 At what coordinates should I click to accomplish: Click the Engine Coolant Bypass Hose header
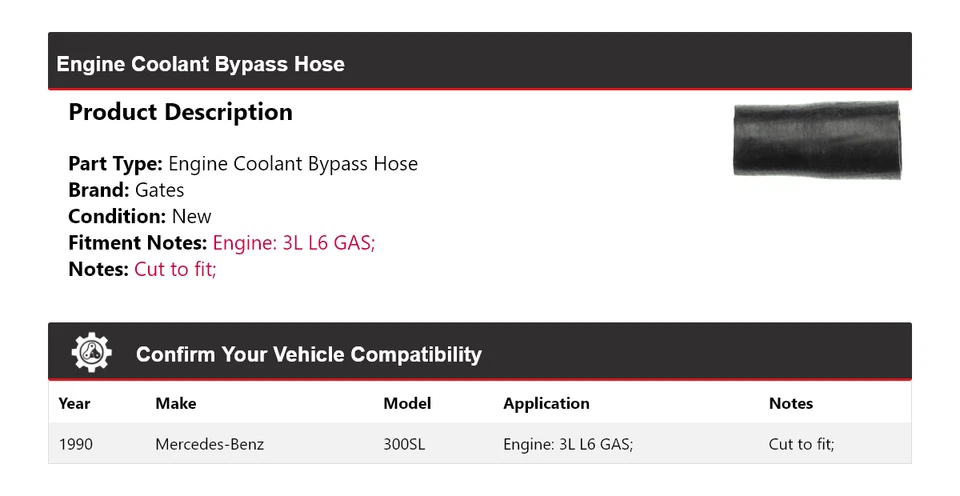201,64
